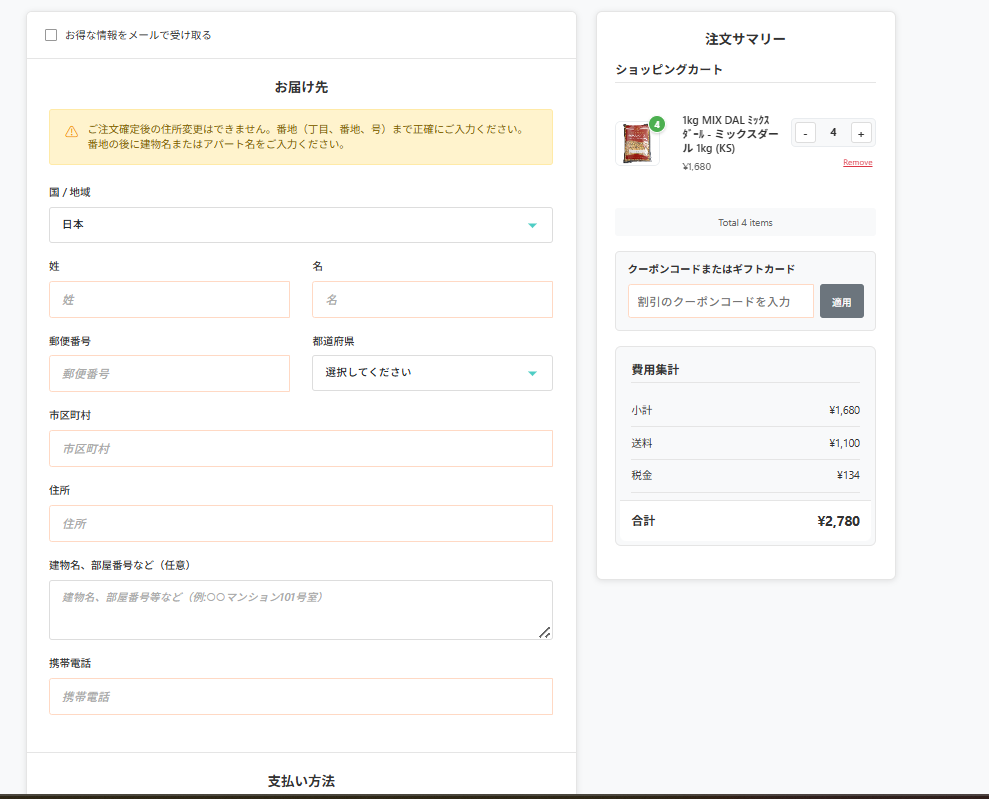Click the resize handle of the building name textarea
The height and width of the screenshot is (799, 989).
tap(545, 631)
